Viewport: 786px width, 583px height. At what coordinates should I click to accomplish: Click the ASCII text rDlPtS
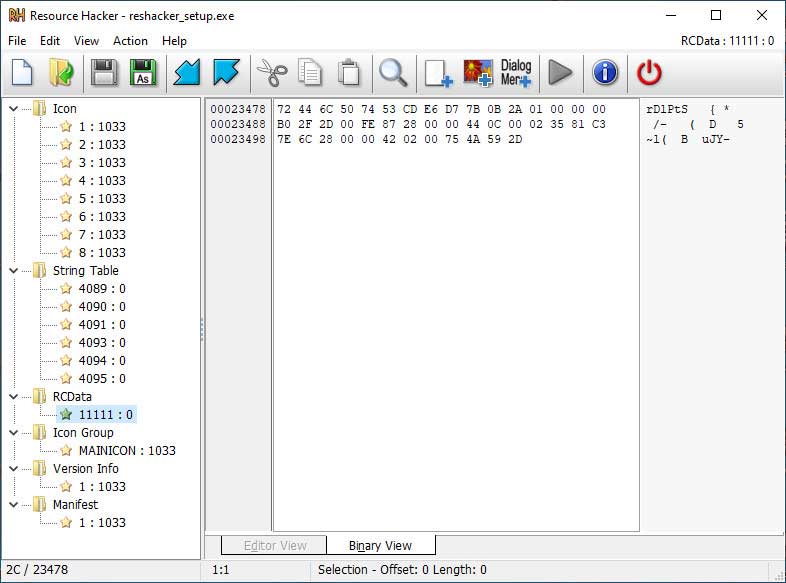click(667, 109)
